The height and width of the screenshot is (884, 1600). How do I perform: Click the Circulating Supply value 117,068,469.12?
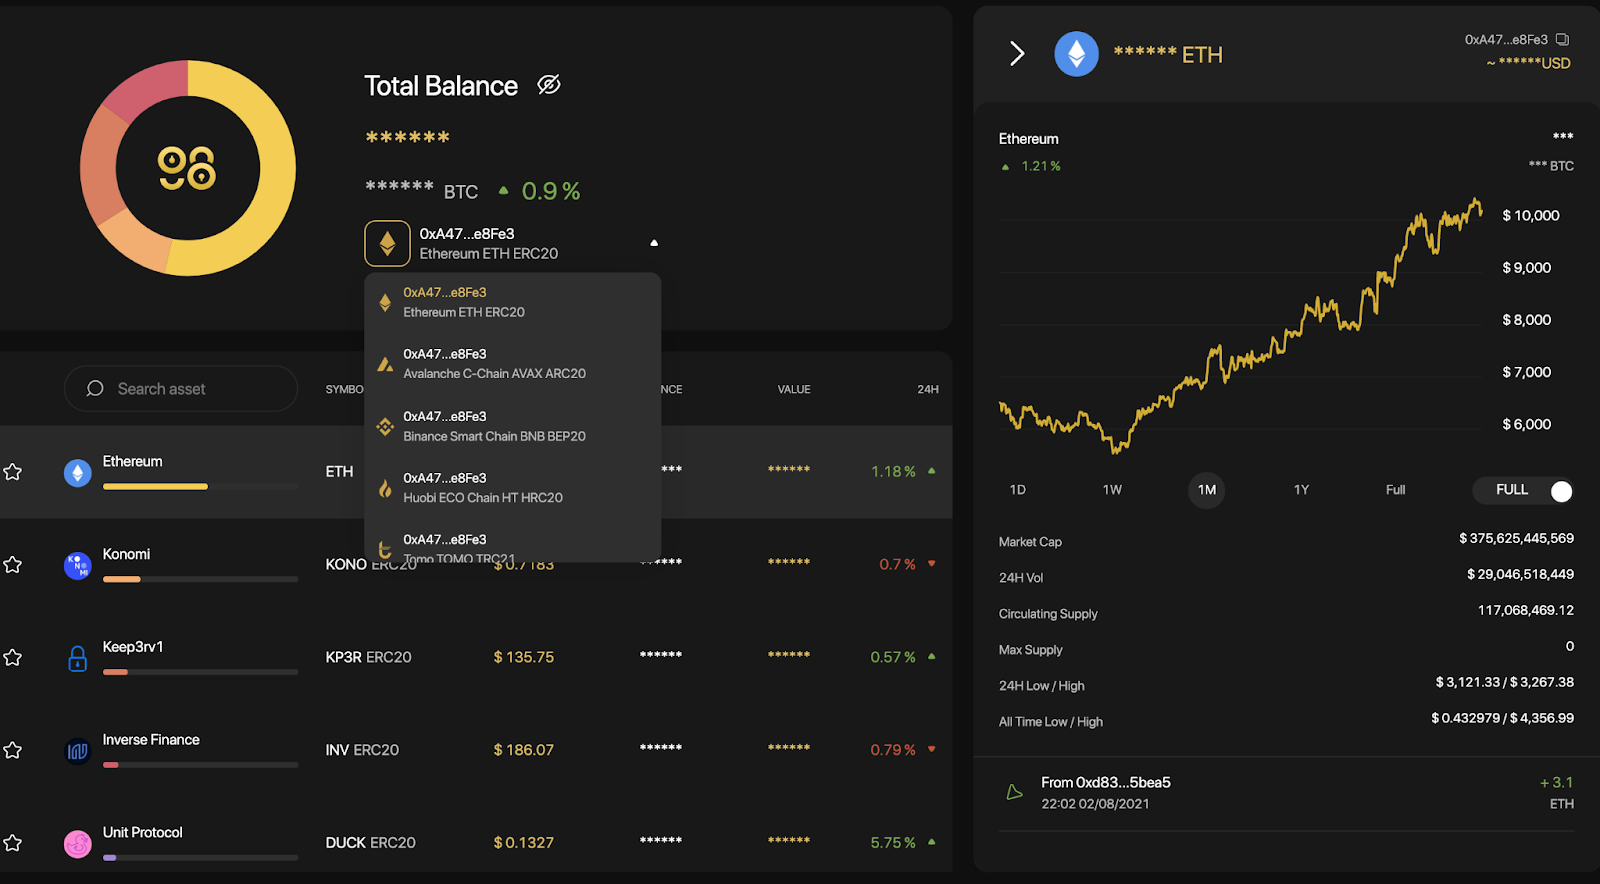(1526, 610)
